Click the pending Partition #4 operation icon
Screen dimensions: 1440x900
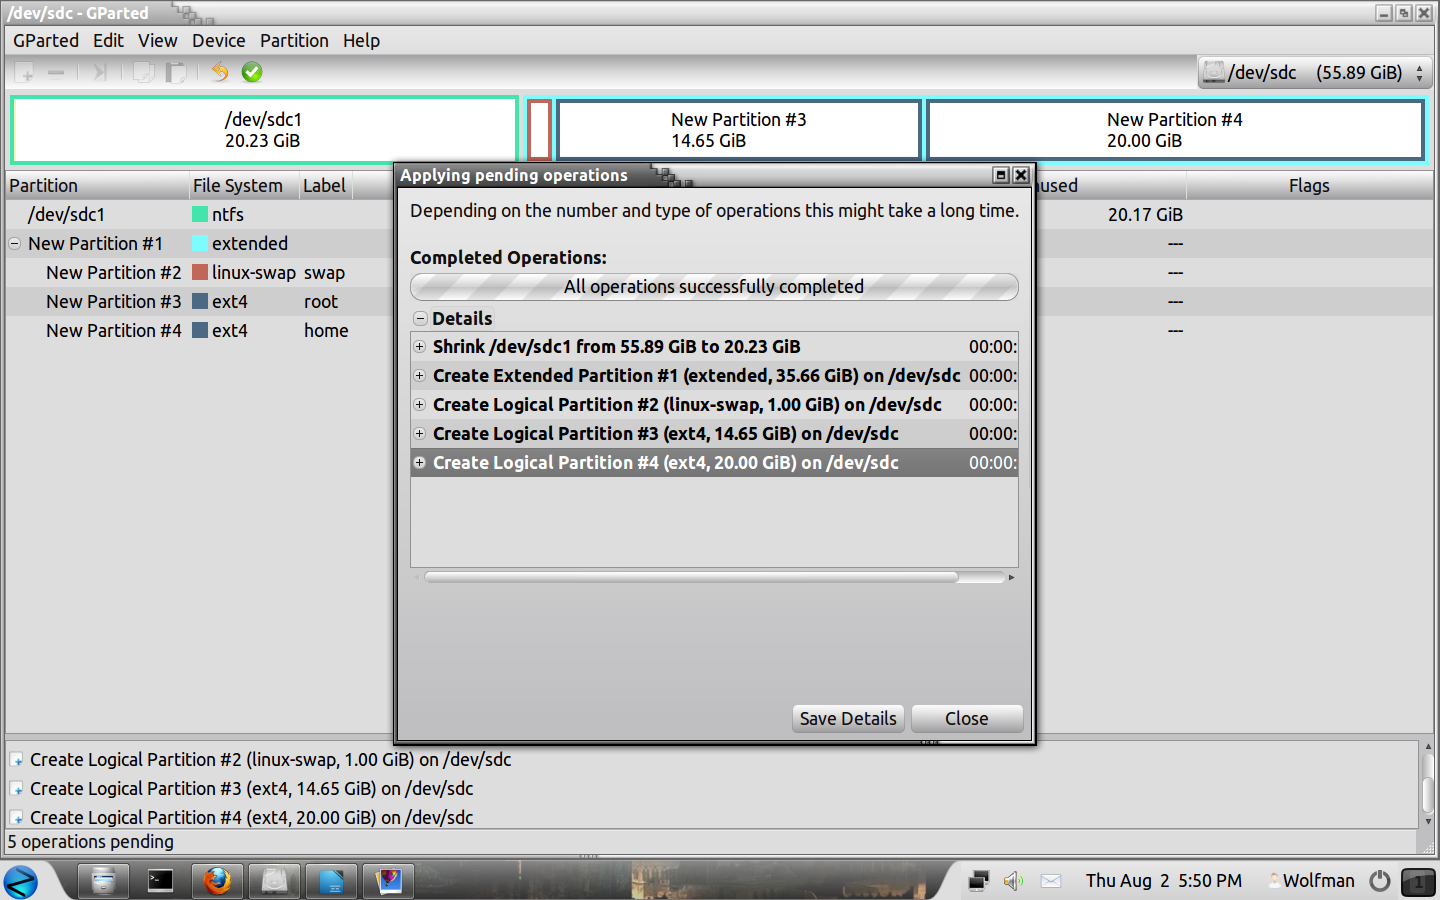tap(17, 818)
